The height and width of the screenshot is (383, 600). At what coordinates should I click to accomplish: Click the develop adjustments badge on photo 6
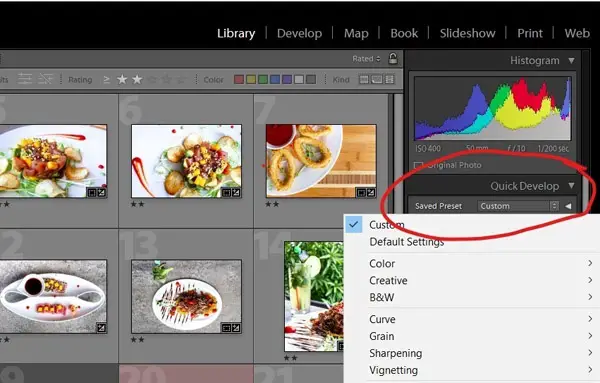pos(236,192)
